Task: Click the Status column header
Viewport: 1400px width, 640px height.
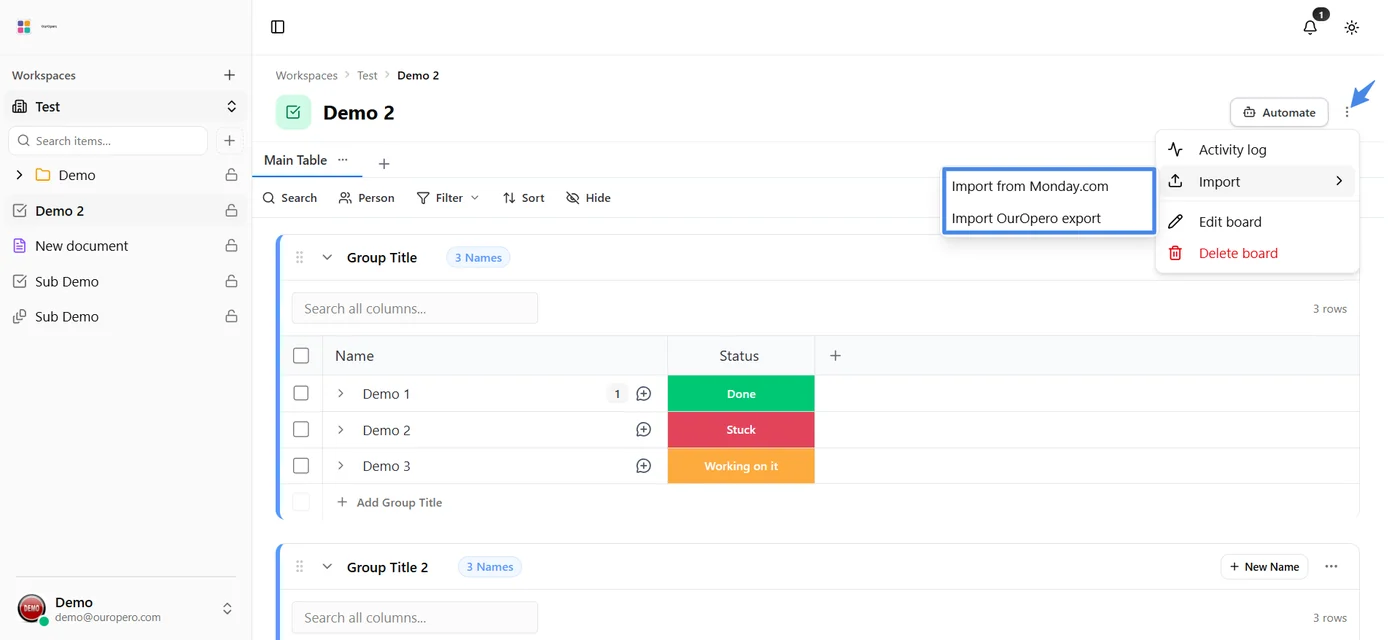Action: tap(740, 356)
